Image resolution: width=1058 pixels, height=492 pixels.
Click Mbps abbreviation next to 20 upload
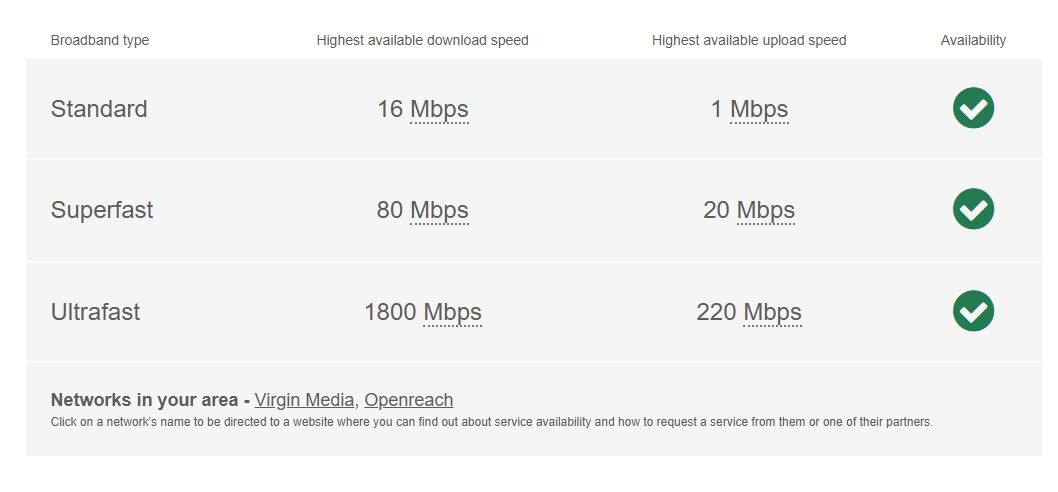[x=766, y=211]
